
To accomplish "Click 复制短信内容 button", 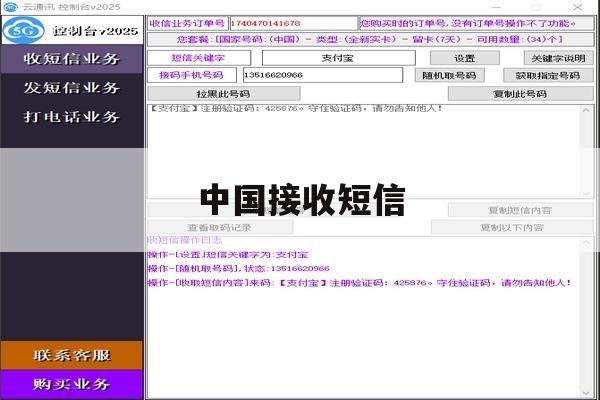I will (520, 210).
